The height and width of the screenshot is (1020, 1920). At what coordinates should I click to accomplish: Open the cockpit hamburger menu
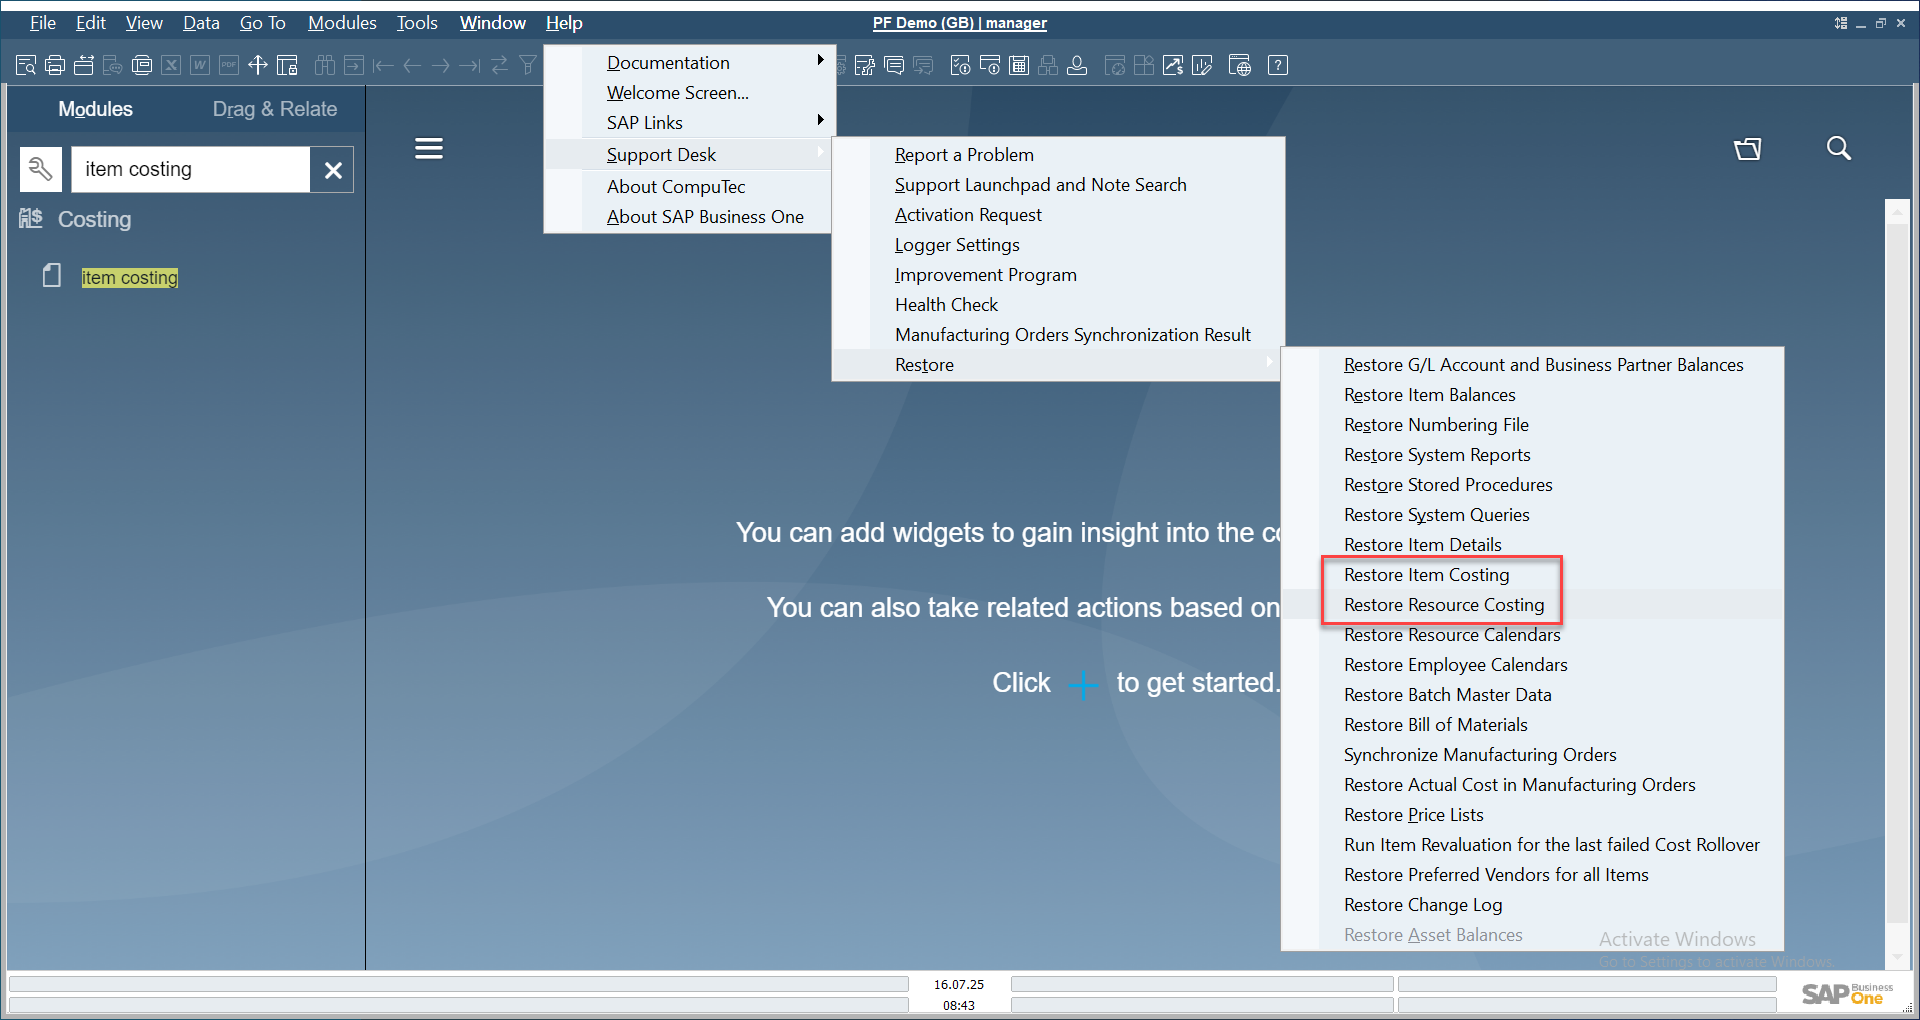(x=428, y=147)
